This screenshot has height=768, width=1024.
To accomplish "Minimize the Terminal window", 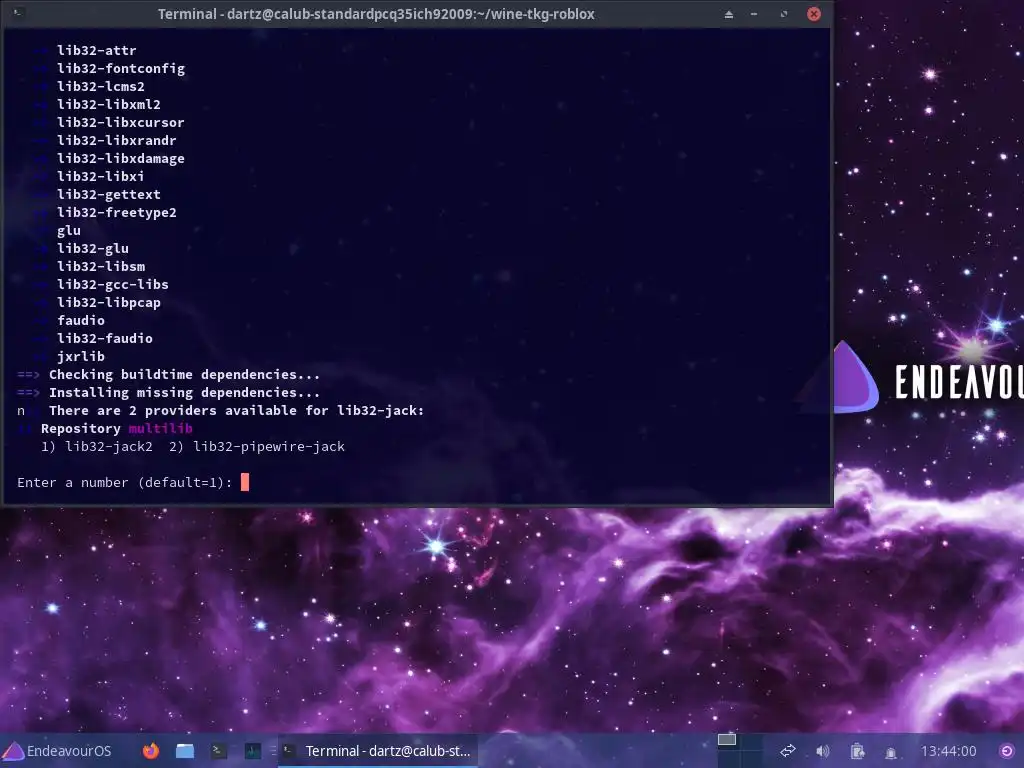I will click(x=754, y=14).
